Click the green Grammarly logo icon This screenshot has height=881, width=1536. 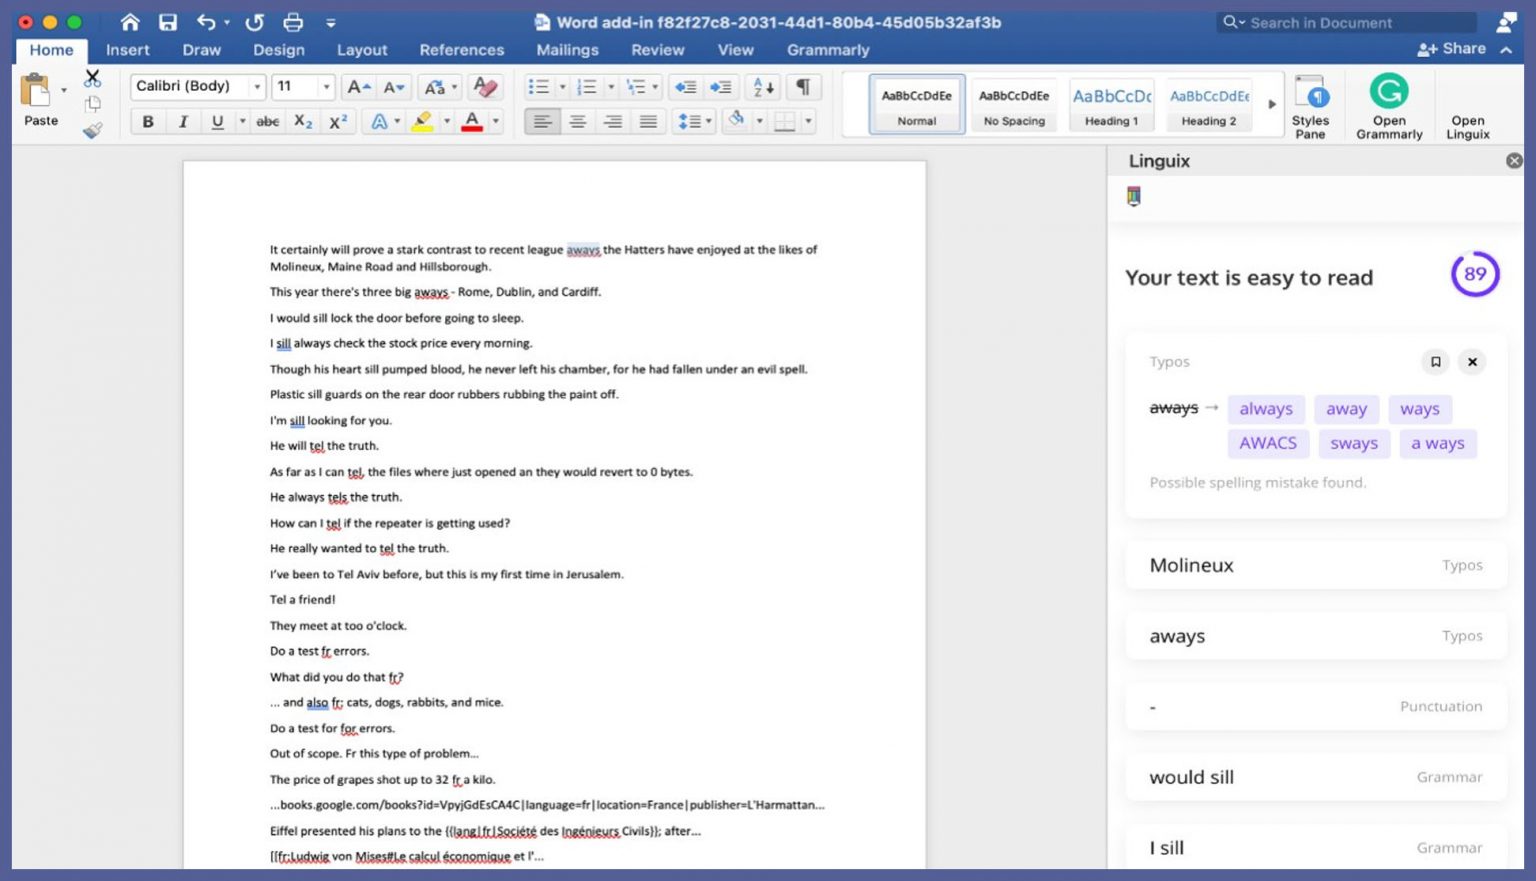click(x=1389, y=92)
